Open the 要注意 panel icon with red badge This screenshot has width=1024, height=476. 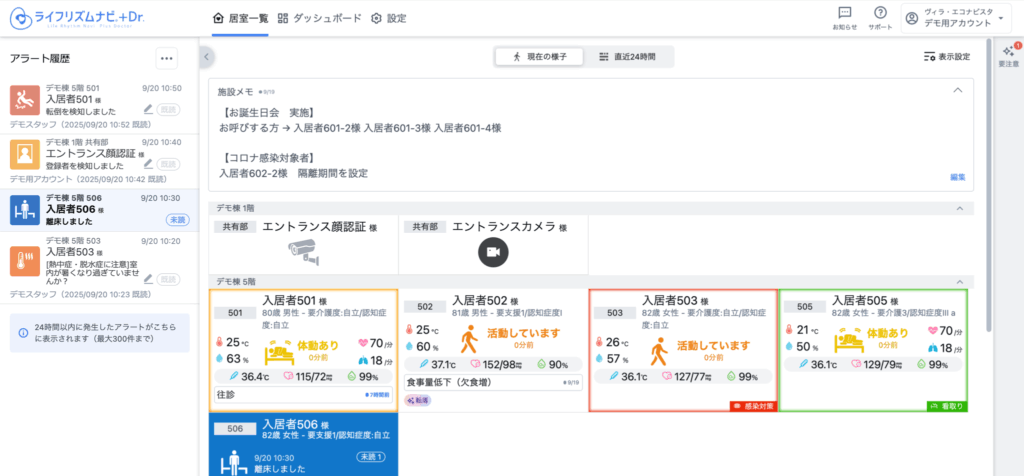coord(1008,52)
